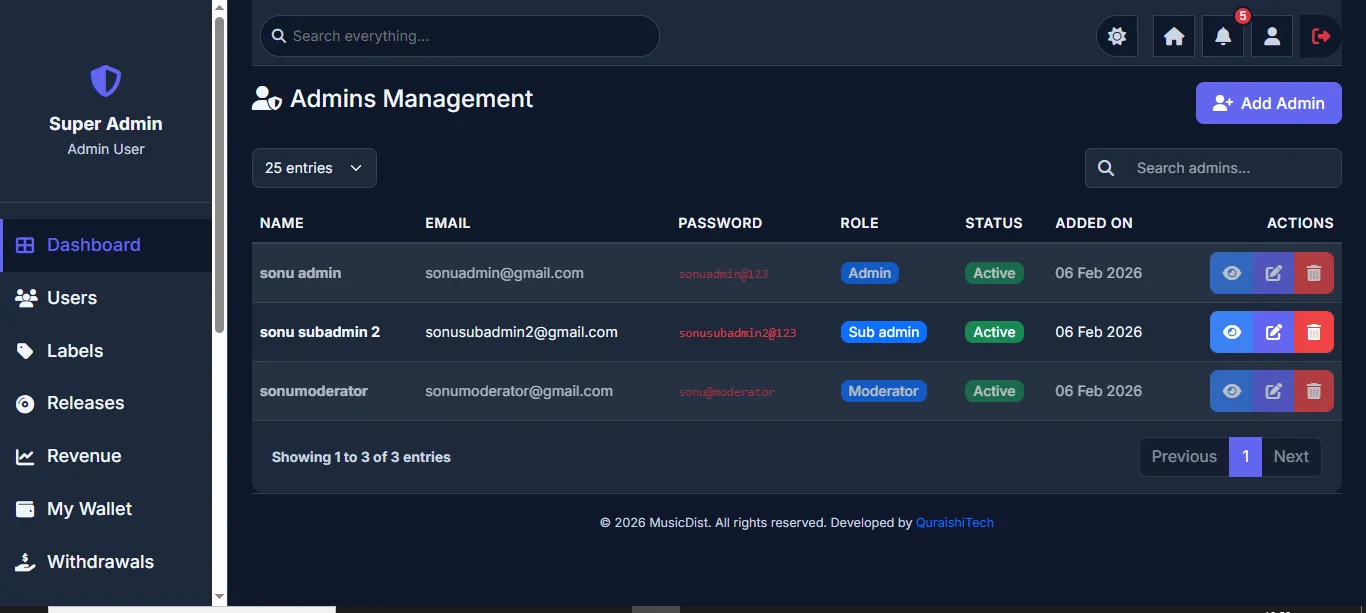The image size is (1366, 613).
Task: View the sonu admin row with its eye icon
Action: click(1232, 273)
